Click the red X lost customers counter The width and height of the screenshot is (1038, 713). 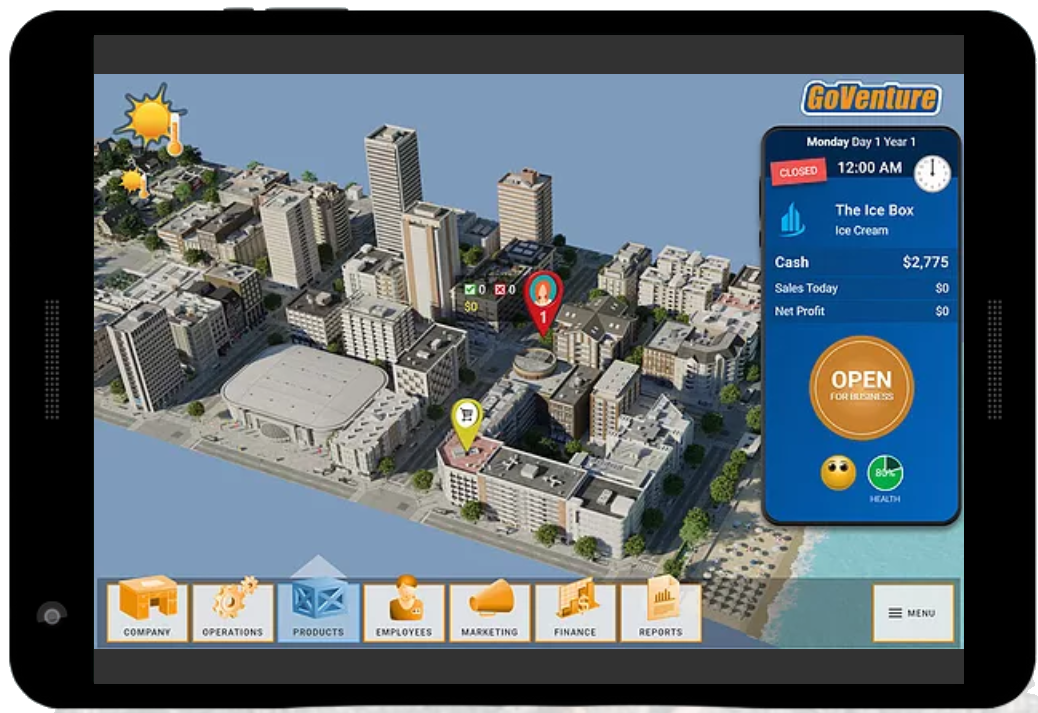point(505,289)
